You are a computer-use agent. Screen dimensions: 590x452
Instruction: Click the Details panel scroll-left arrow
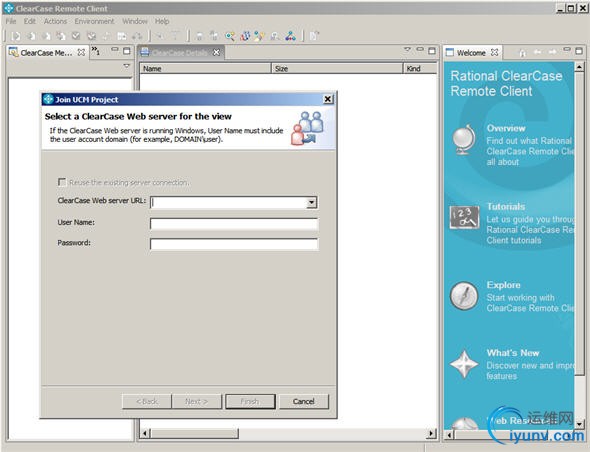145,434
